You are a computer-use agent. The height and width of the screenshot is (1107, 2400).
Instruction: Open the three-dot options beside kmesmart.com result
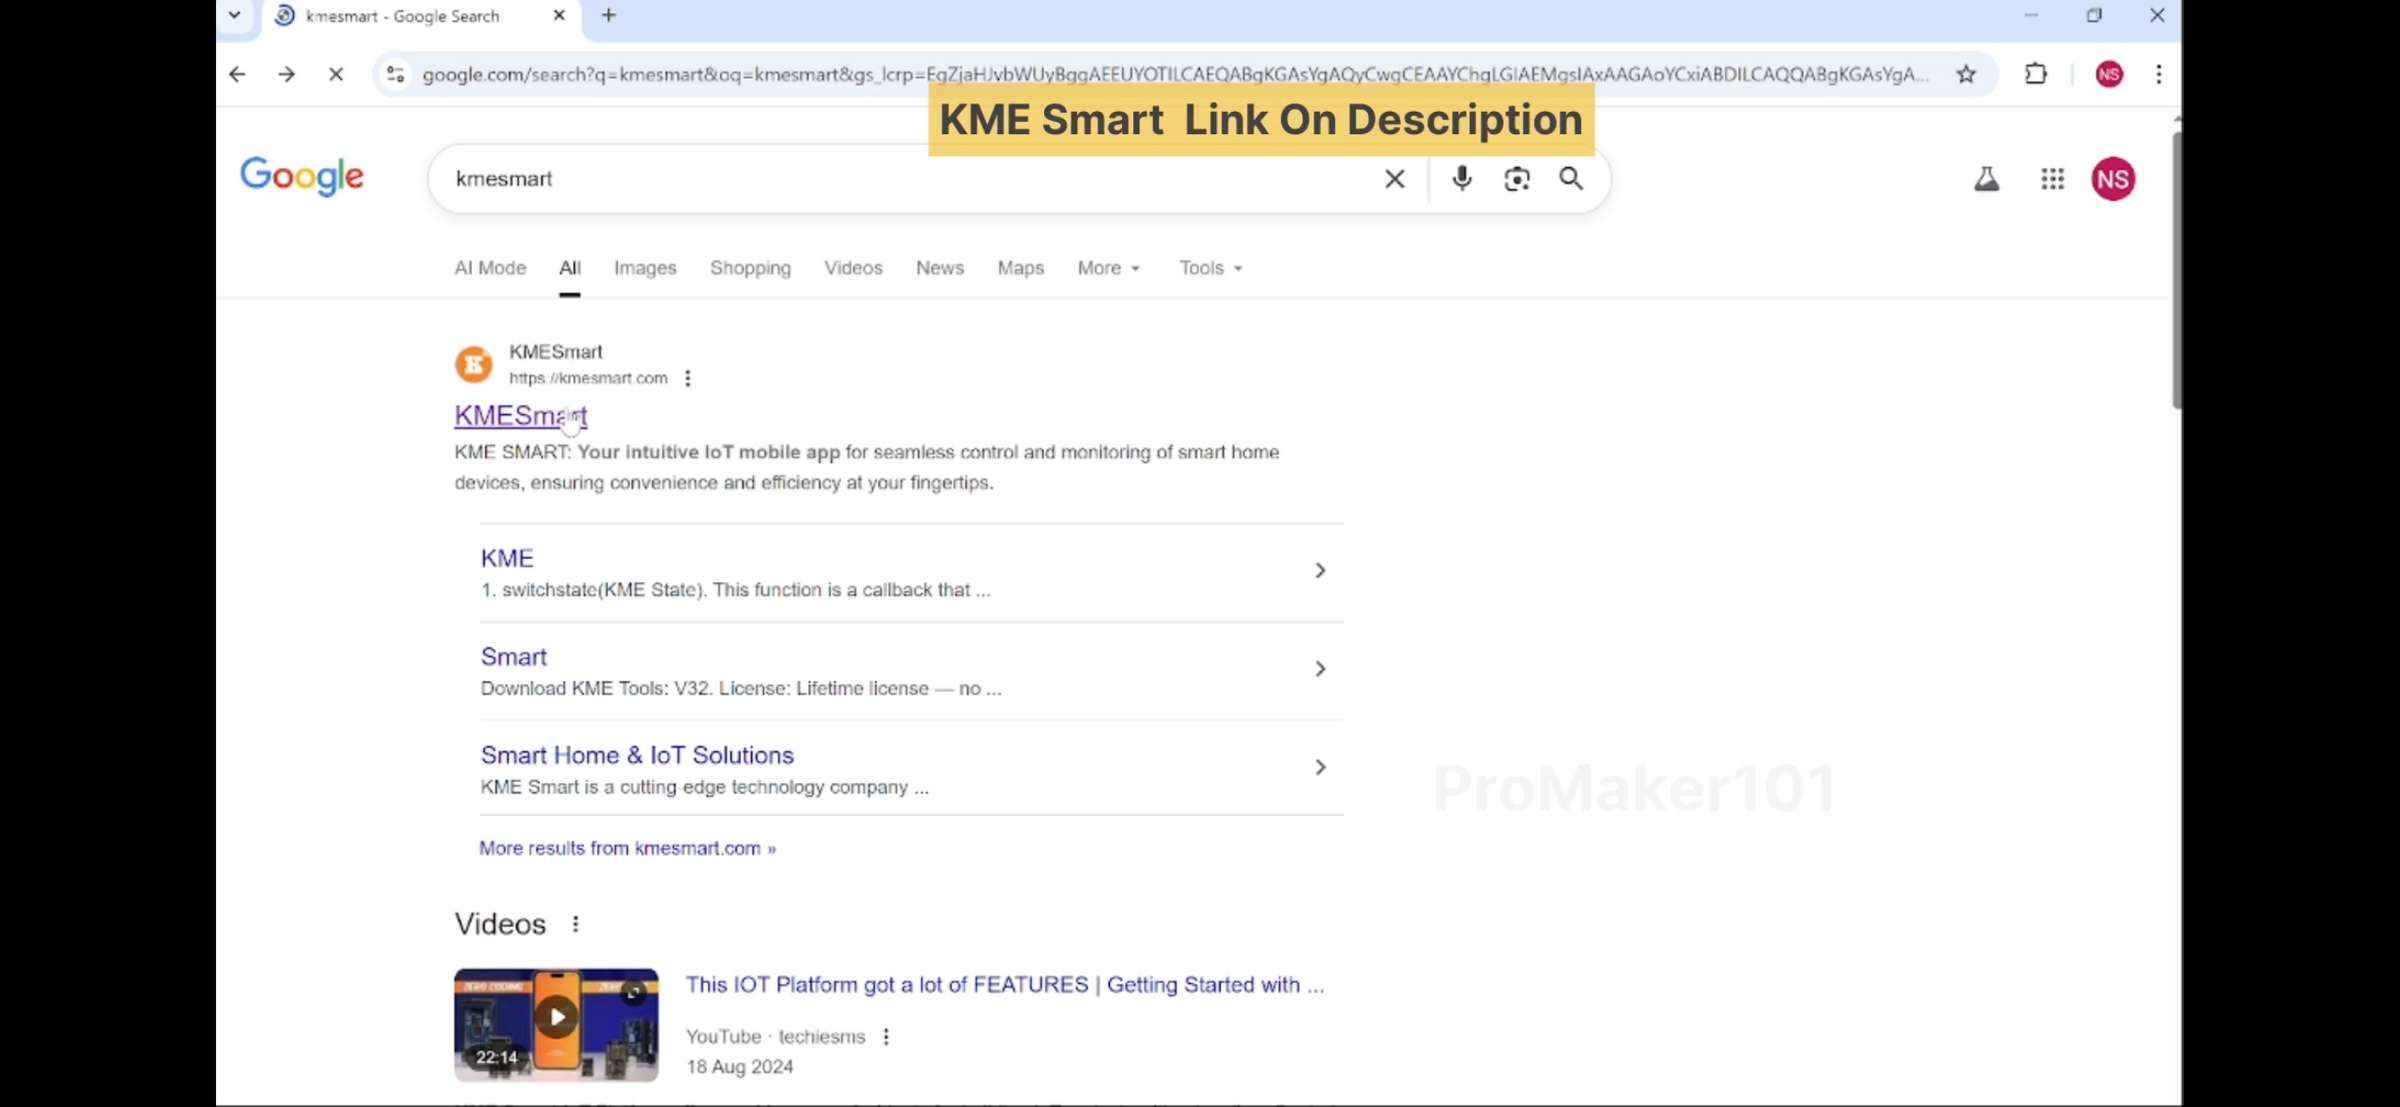687,378
